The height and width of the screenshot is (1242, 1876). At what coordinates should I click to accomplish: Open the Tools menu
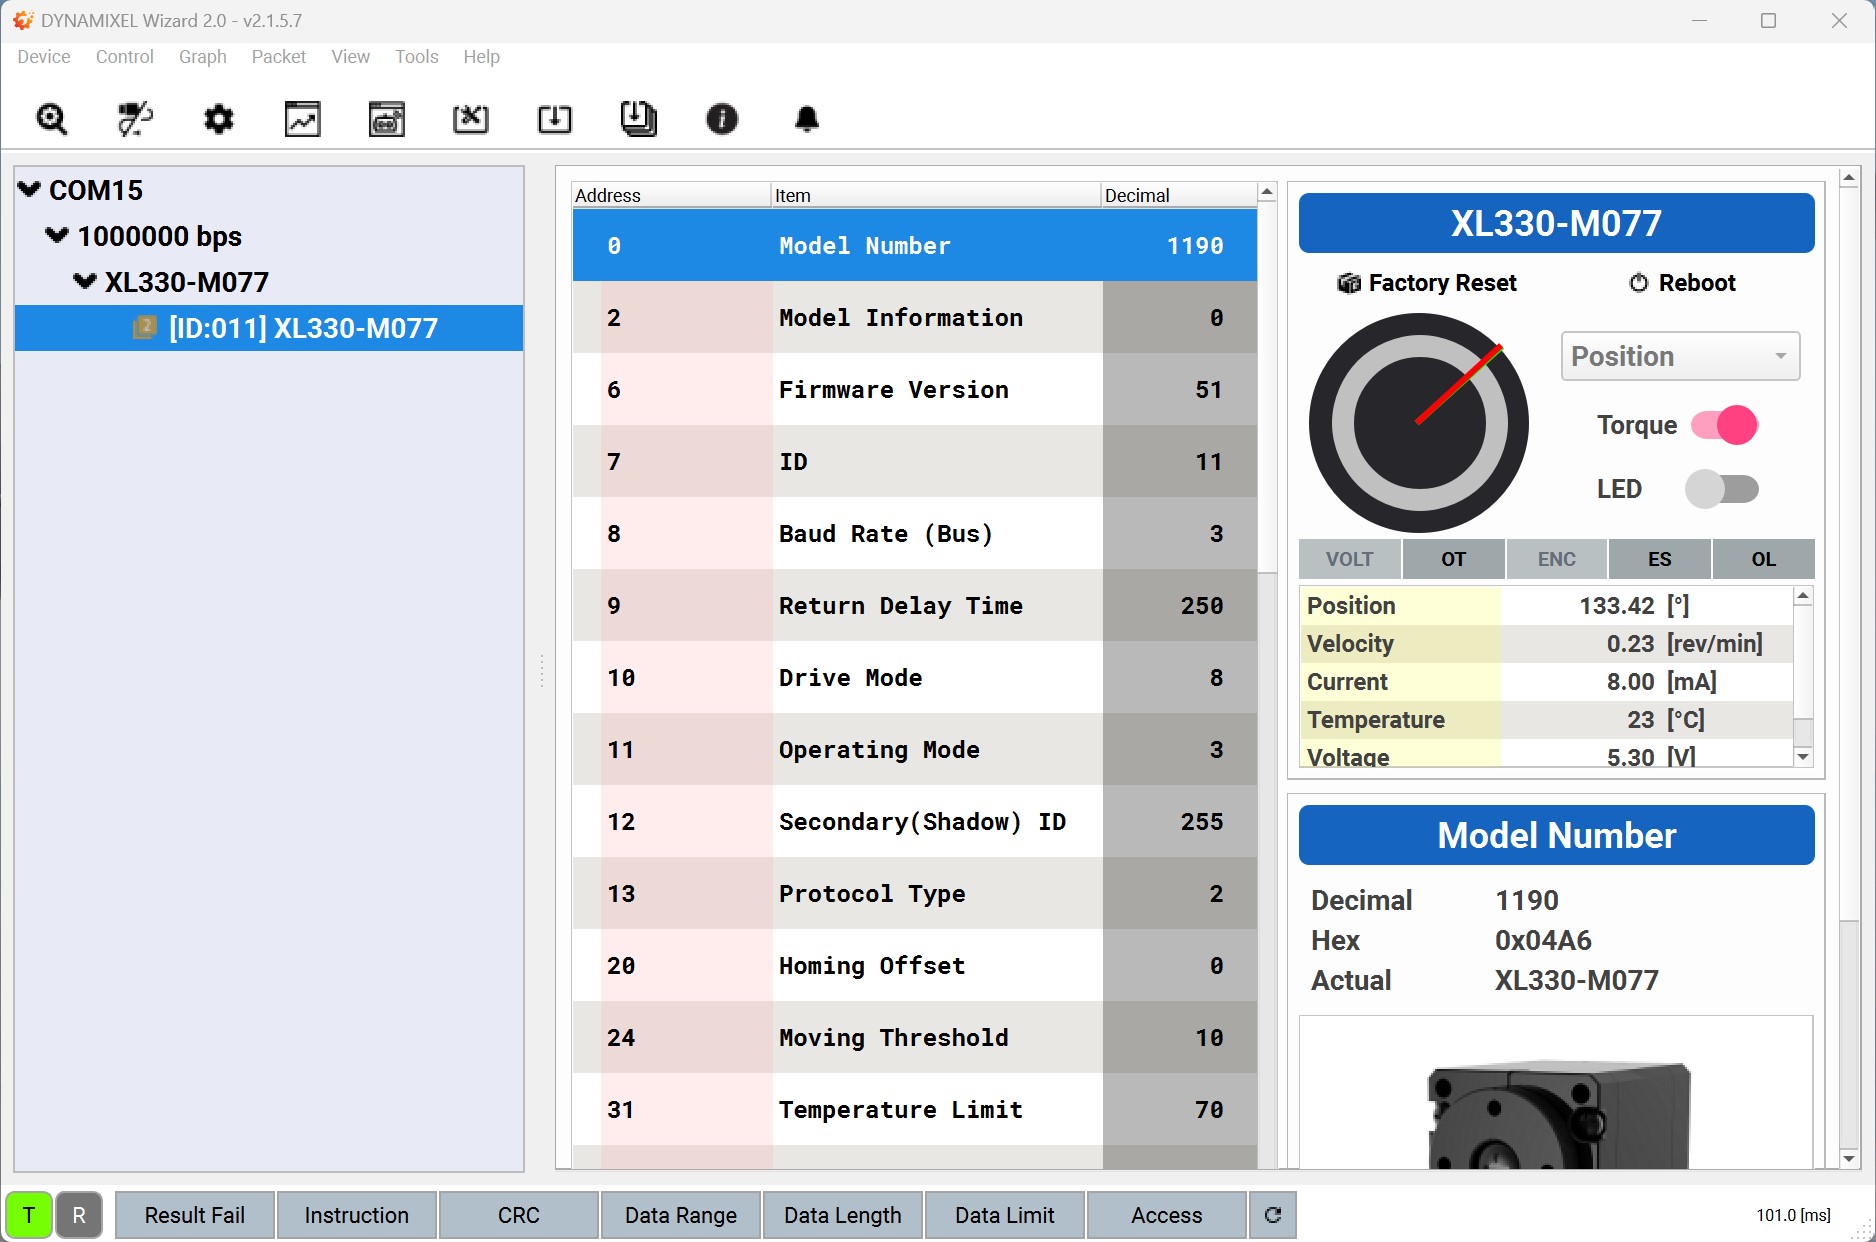pos(417,57)
